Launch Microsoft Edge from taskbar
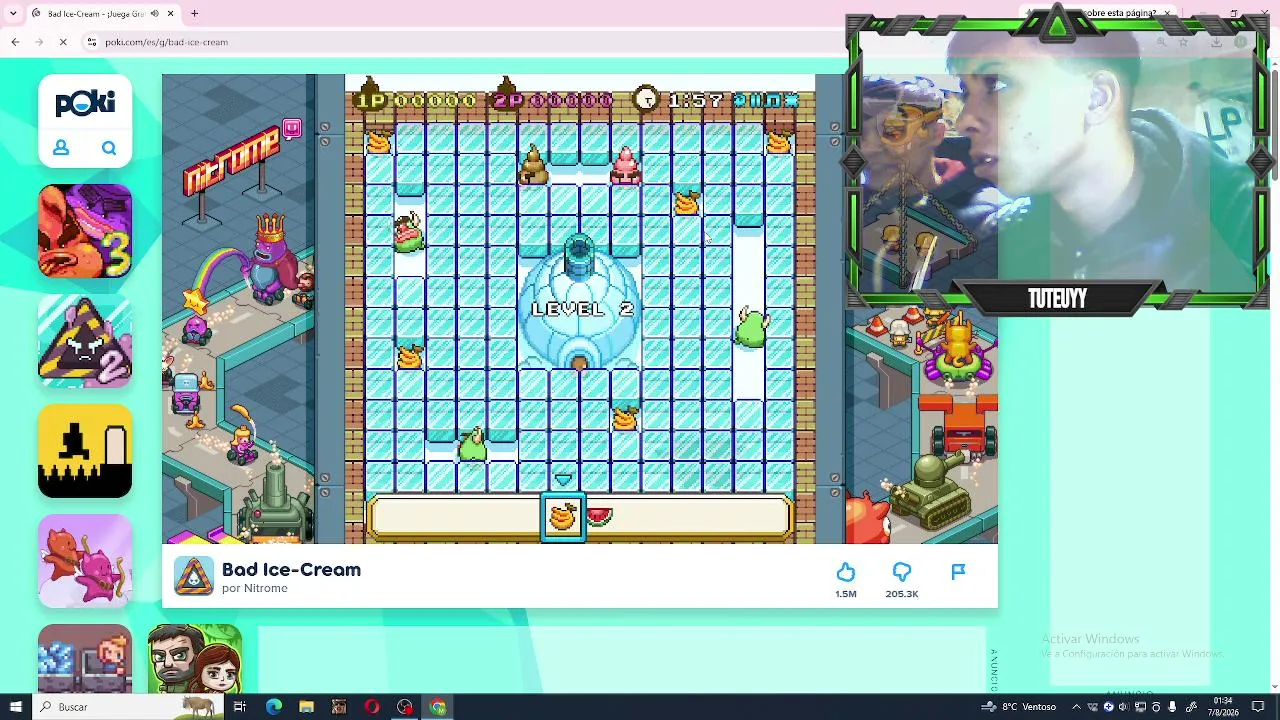This screenshot has height=720, width=1280. pyautogui.click(x=273, y=707)
